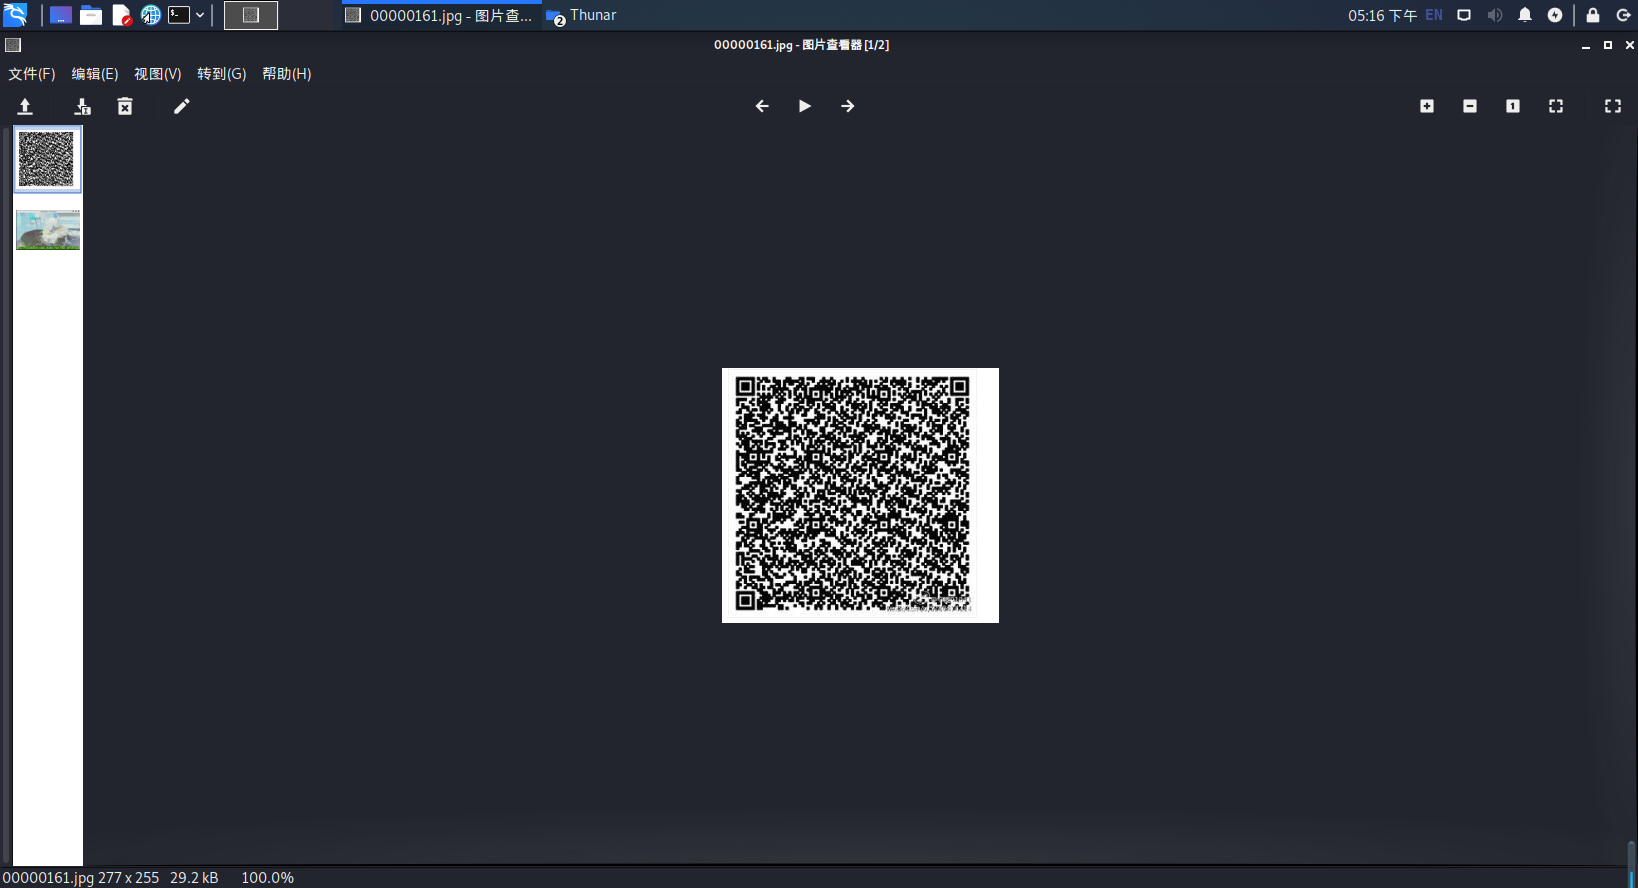1638x888 pixels.
Task: Click the lock screen padlock icon
Action: click(x=1593, y=15)
